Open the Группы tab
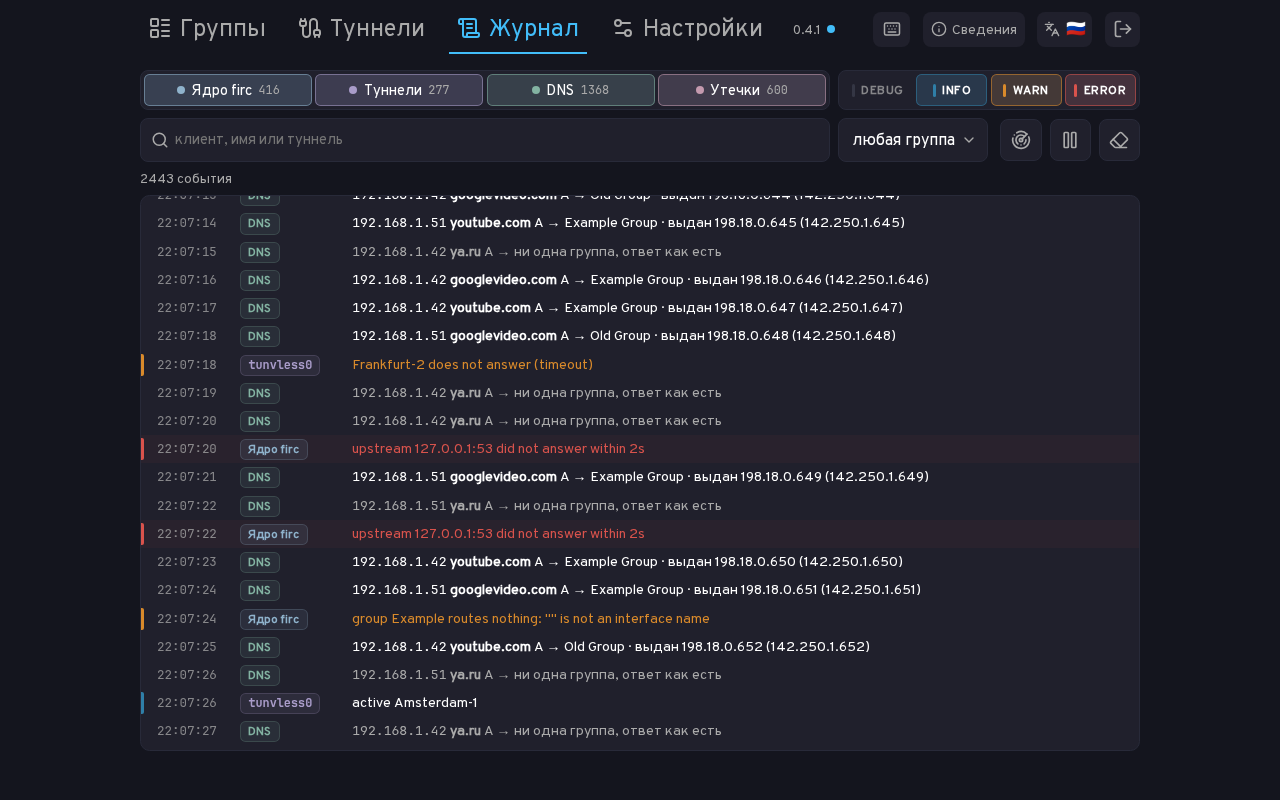The image size is (1280, 800). click(x=207, y=29)
